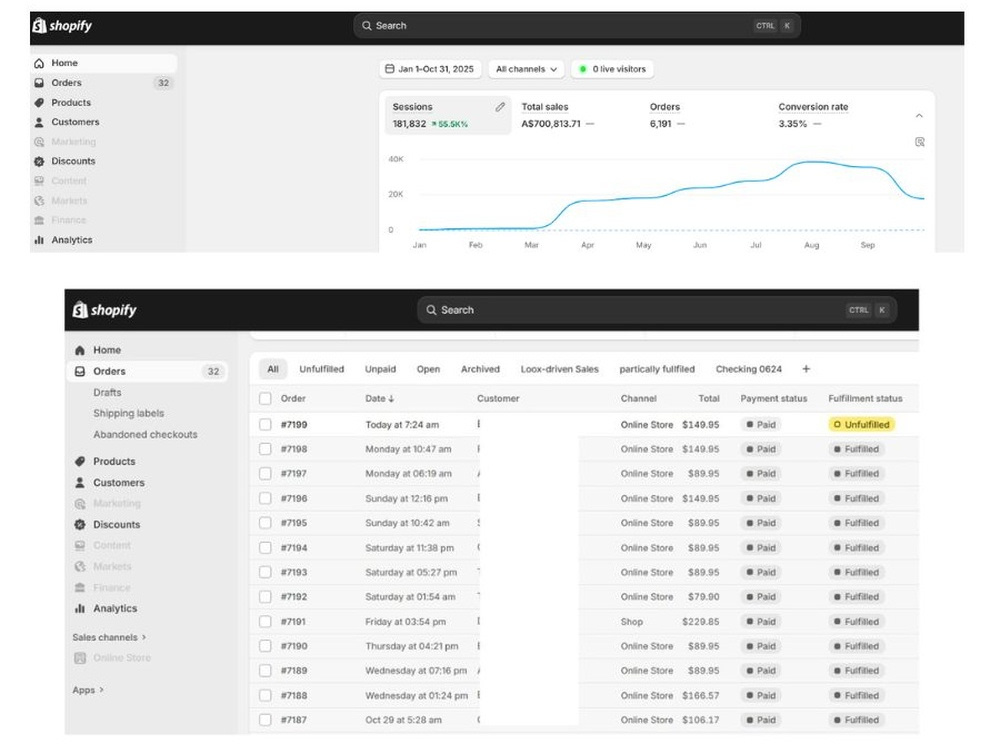Add a new order view with the plus icon

click(x=806, y=369)
